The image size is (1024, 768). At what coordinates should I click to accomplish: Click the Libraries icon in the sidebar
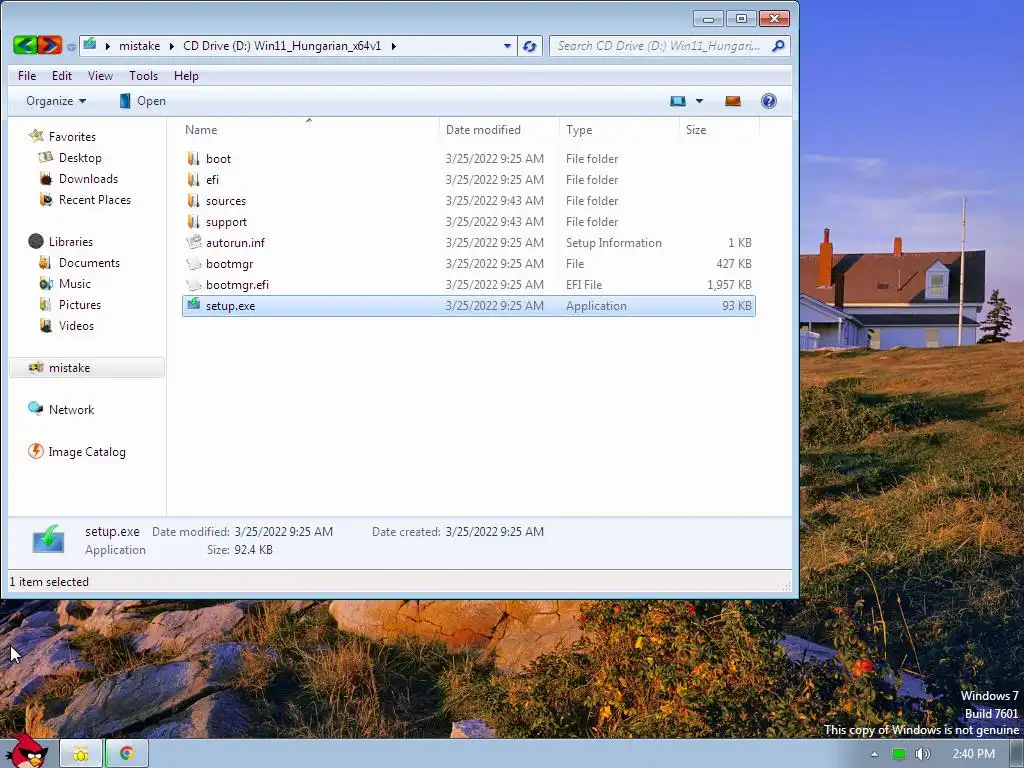pyautogui.click(x=36, y=242)
